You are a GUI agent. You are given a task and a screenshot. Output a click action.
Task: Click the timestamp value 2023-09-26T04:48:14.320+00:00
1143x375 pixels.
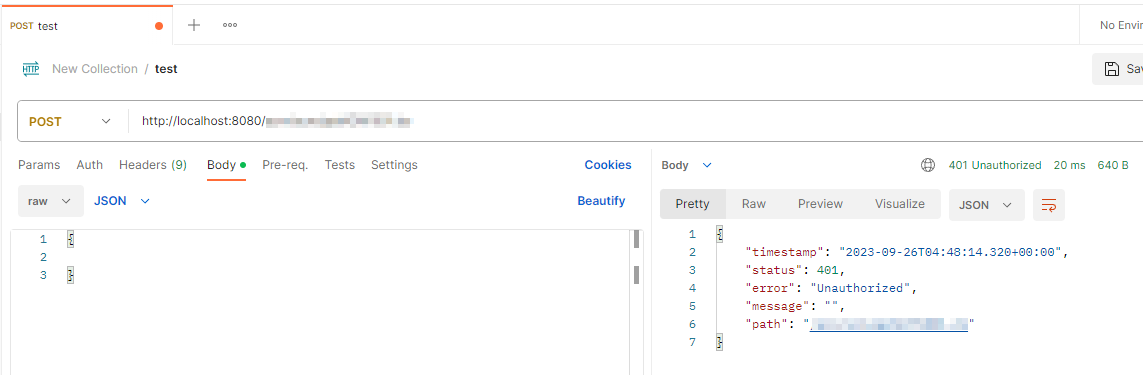951,252
